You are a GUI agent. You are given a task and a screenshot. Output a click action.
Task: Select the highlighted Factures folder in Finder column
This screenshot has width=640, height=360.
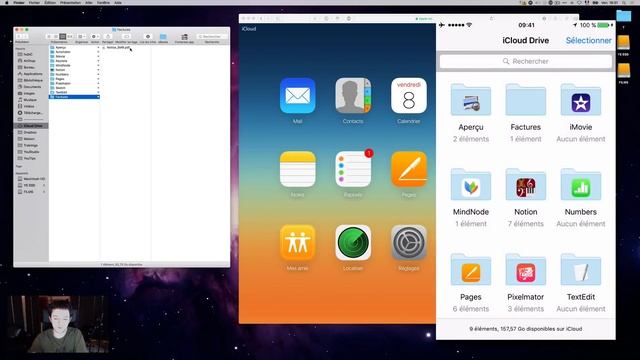[74, 97]
